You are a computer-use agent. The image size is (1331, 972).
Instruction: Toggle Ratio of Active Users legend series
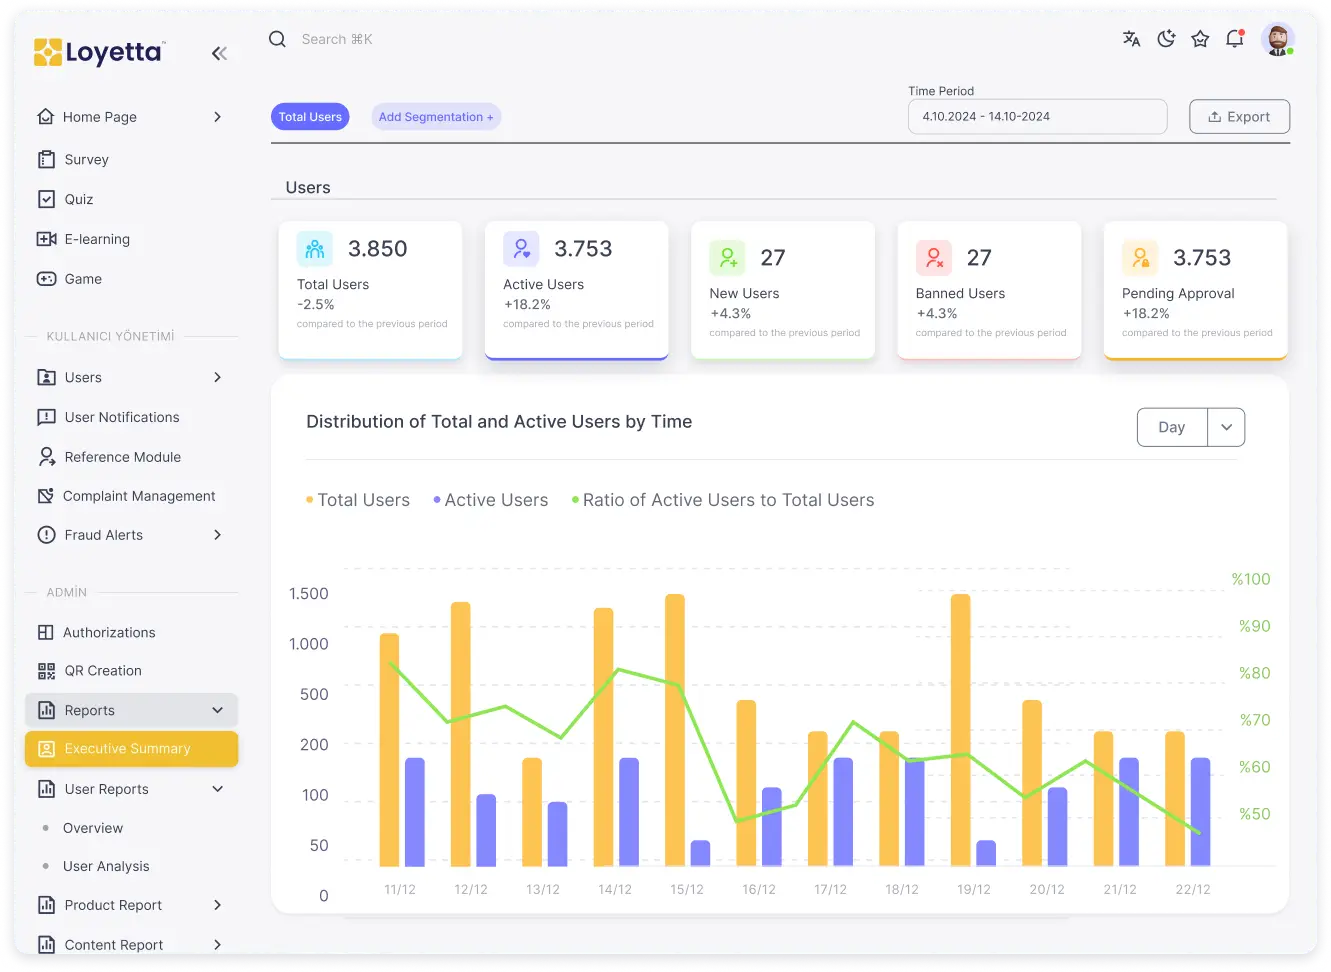(x=723, y=500)
